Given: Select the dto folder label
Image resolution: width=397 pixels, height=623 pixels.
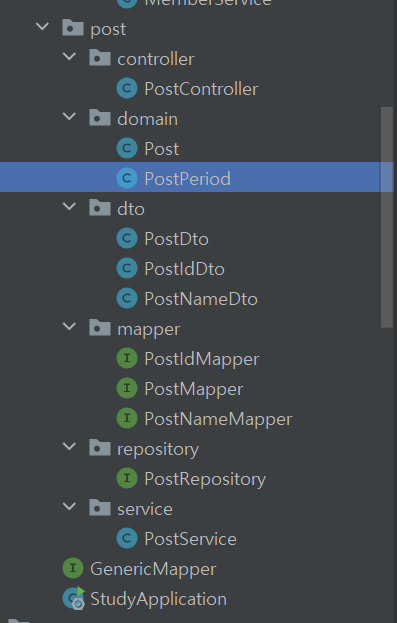Looking at the screenshot, I should point(131,209).
